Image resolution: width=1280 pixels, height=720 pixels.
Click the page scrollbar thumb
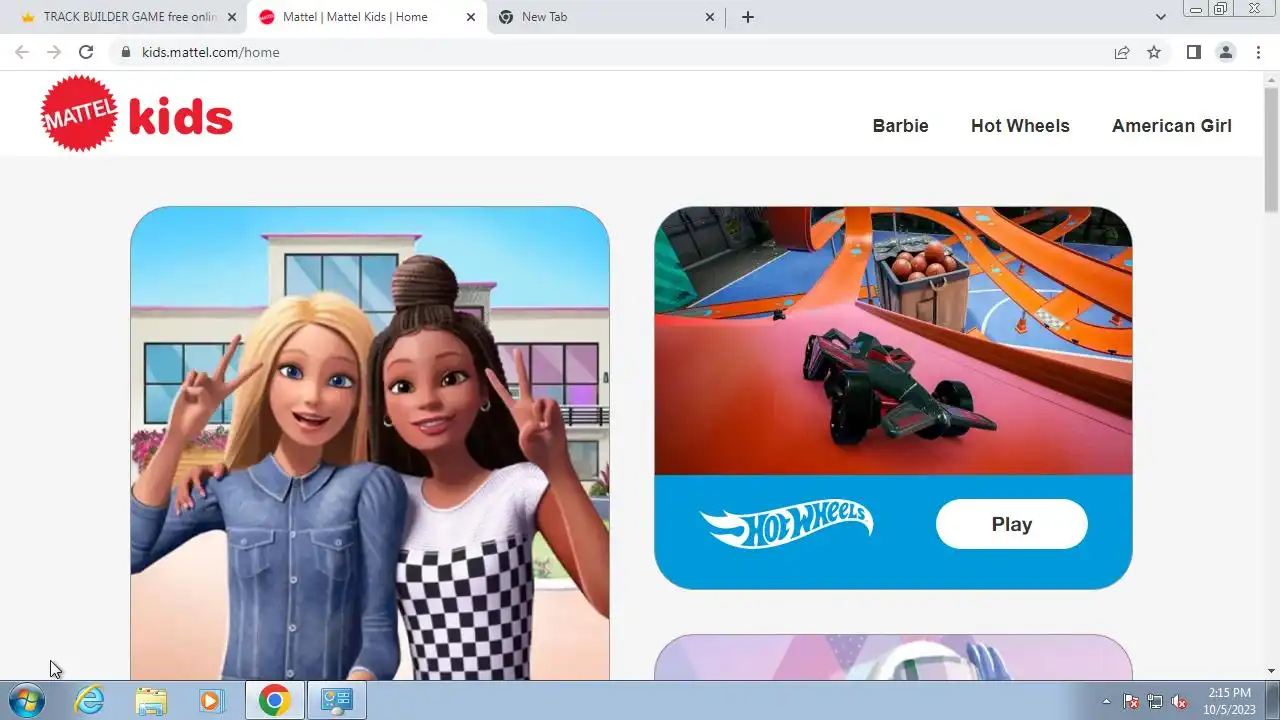(x=1272, y=150)
